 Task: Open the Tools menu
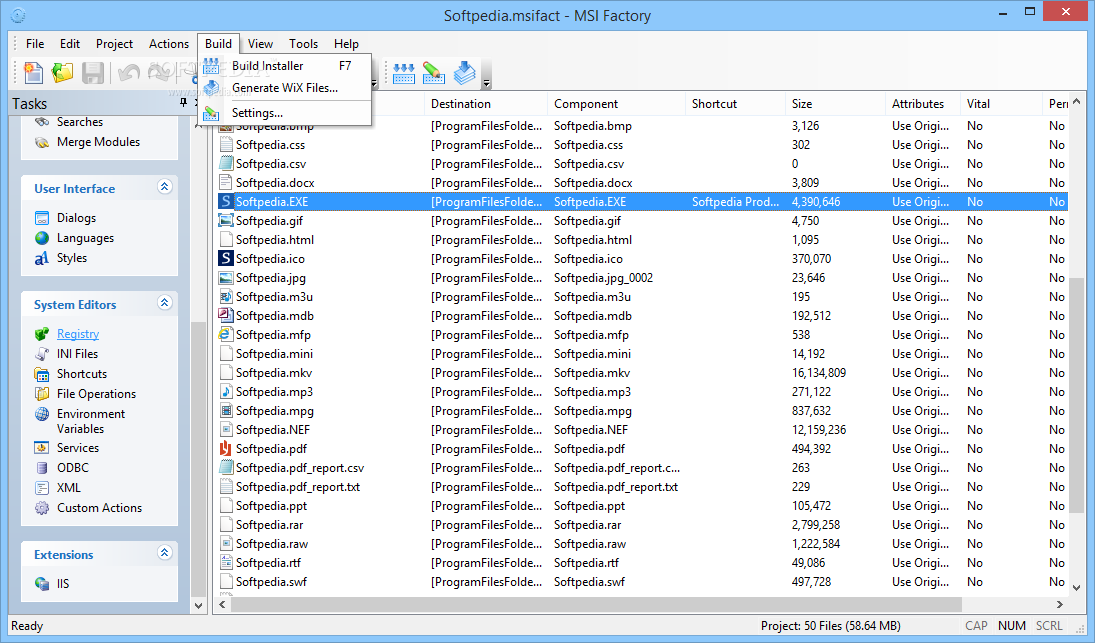pos(304,43)
